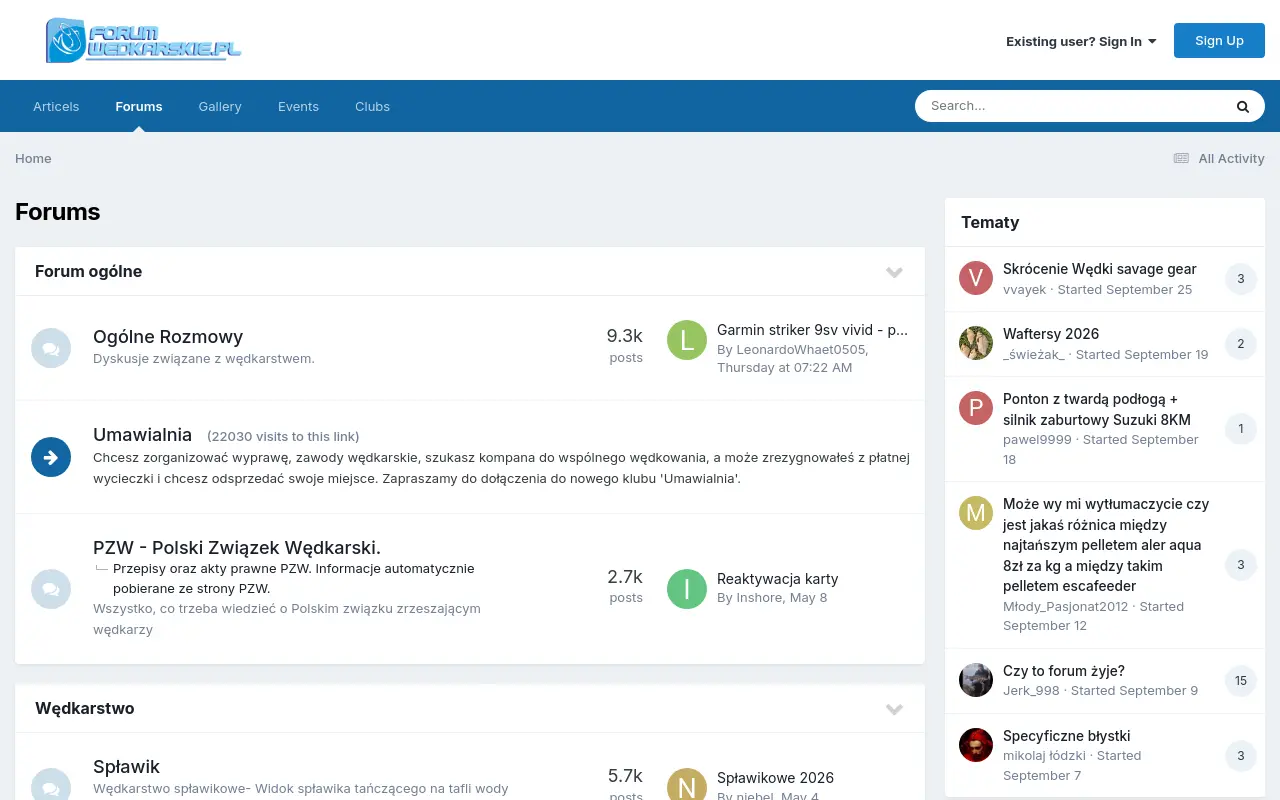
Task: Click the PZW forum bubble icon
Action: [51, 589]
